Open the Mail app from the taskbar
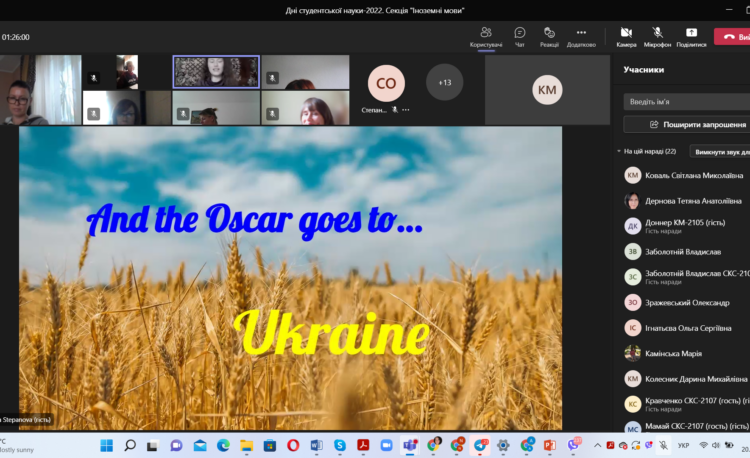The height and width of the screenshot is (458, 750). [x=200, y=446]
